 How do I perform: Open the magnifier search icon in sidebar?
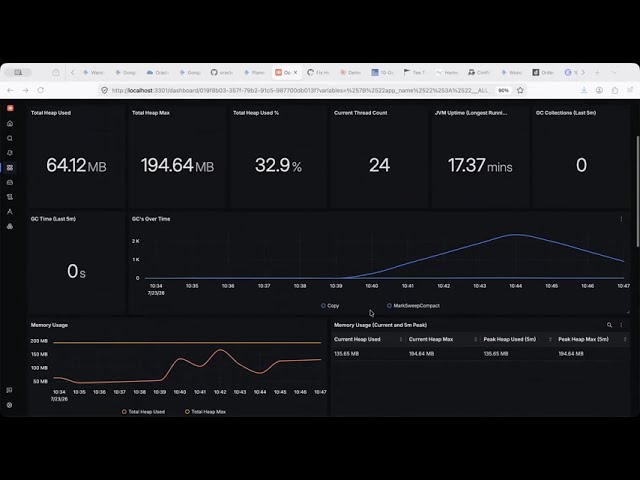click(10, 138)
